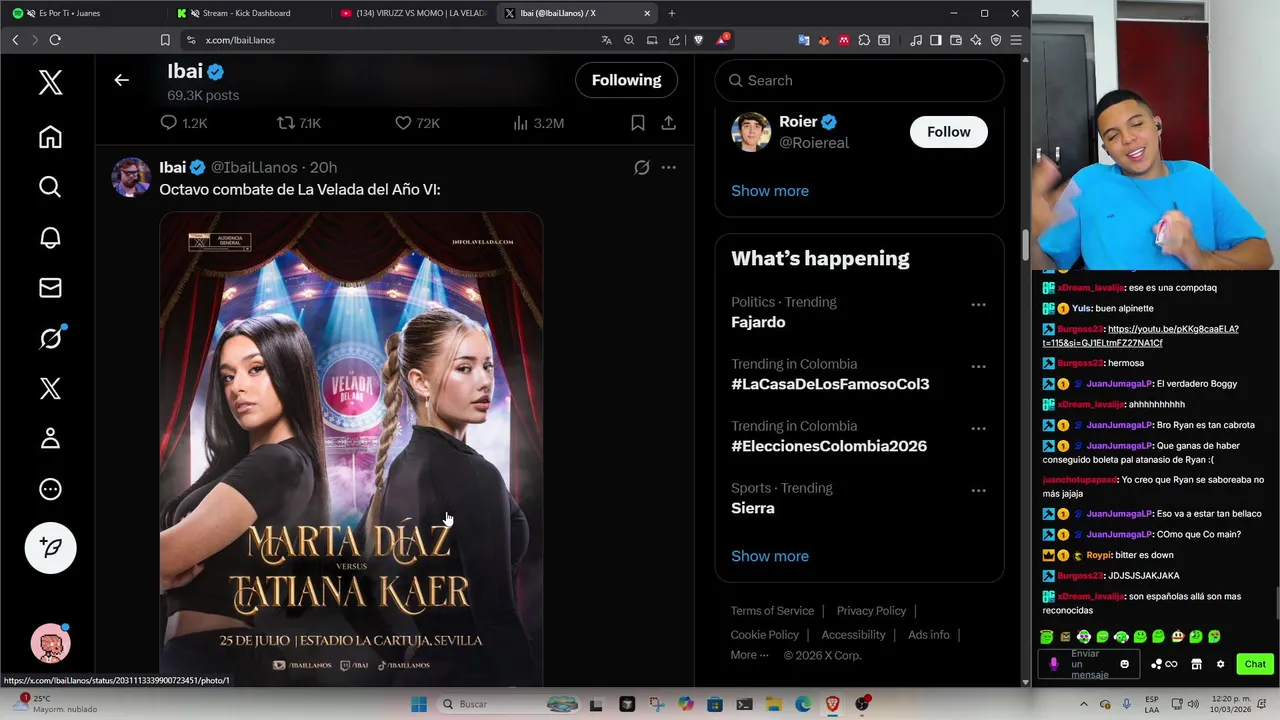Open Terms of Service footer link
1280x720 pixels.
[772, 611]
